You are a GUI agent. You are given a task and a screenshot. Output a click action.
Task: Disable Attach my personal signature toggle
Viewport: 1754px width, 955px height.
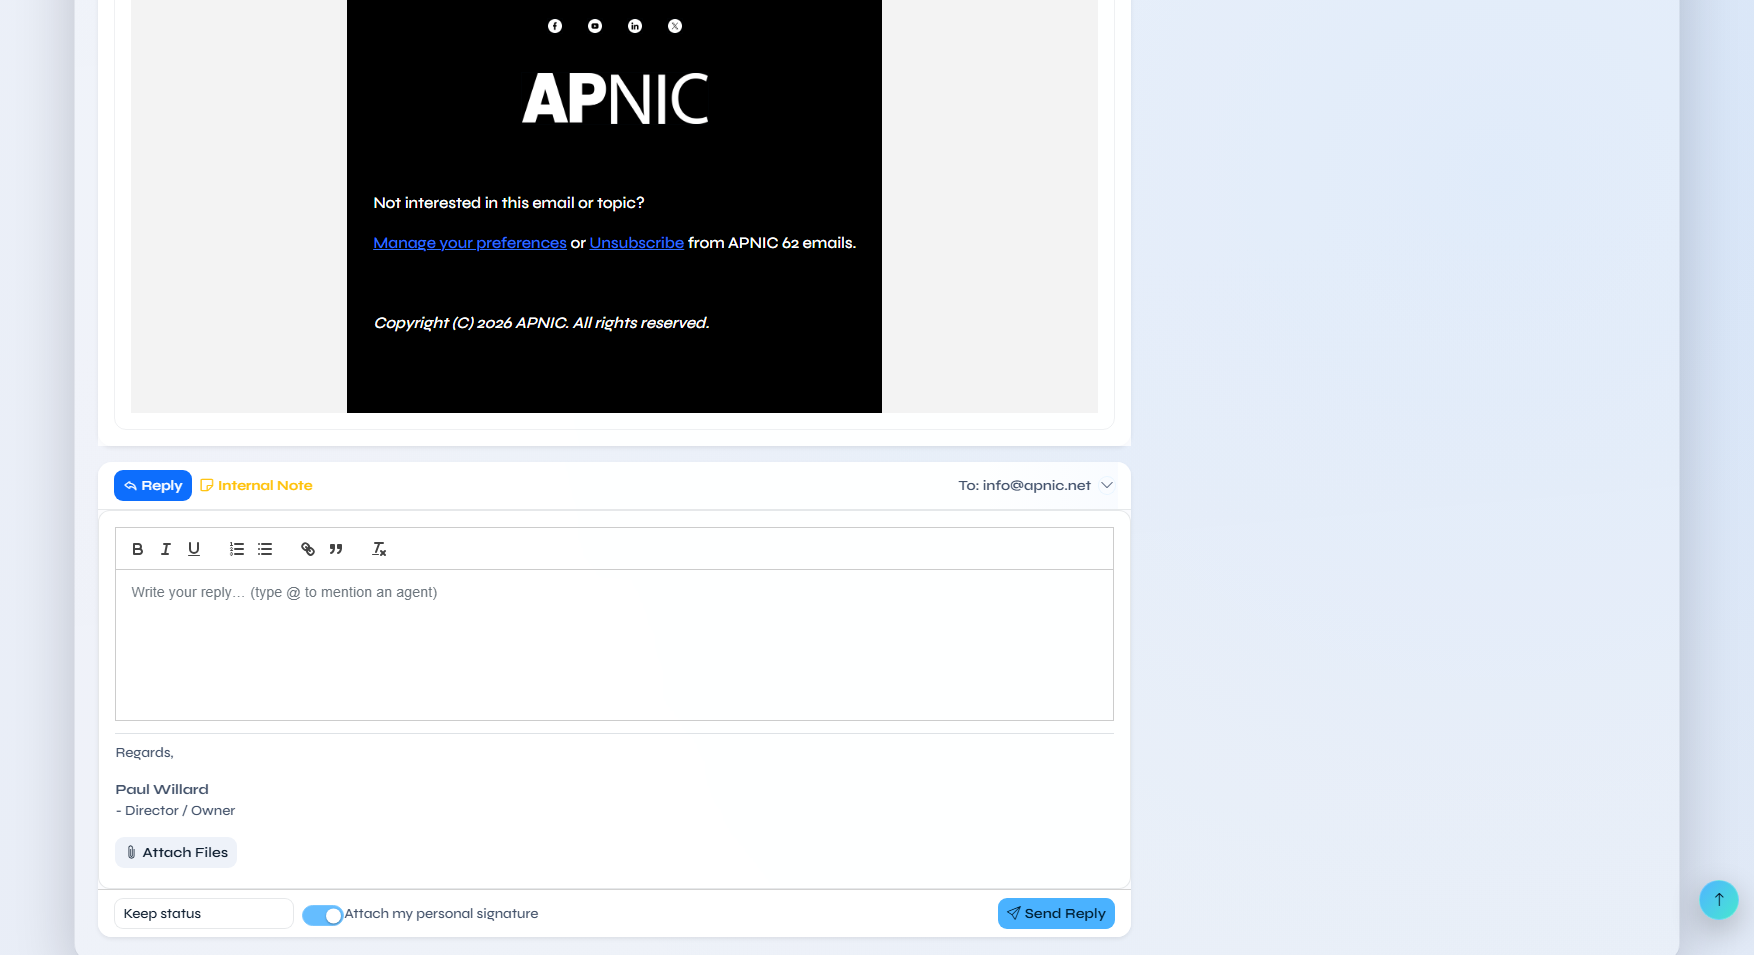322,915
